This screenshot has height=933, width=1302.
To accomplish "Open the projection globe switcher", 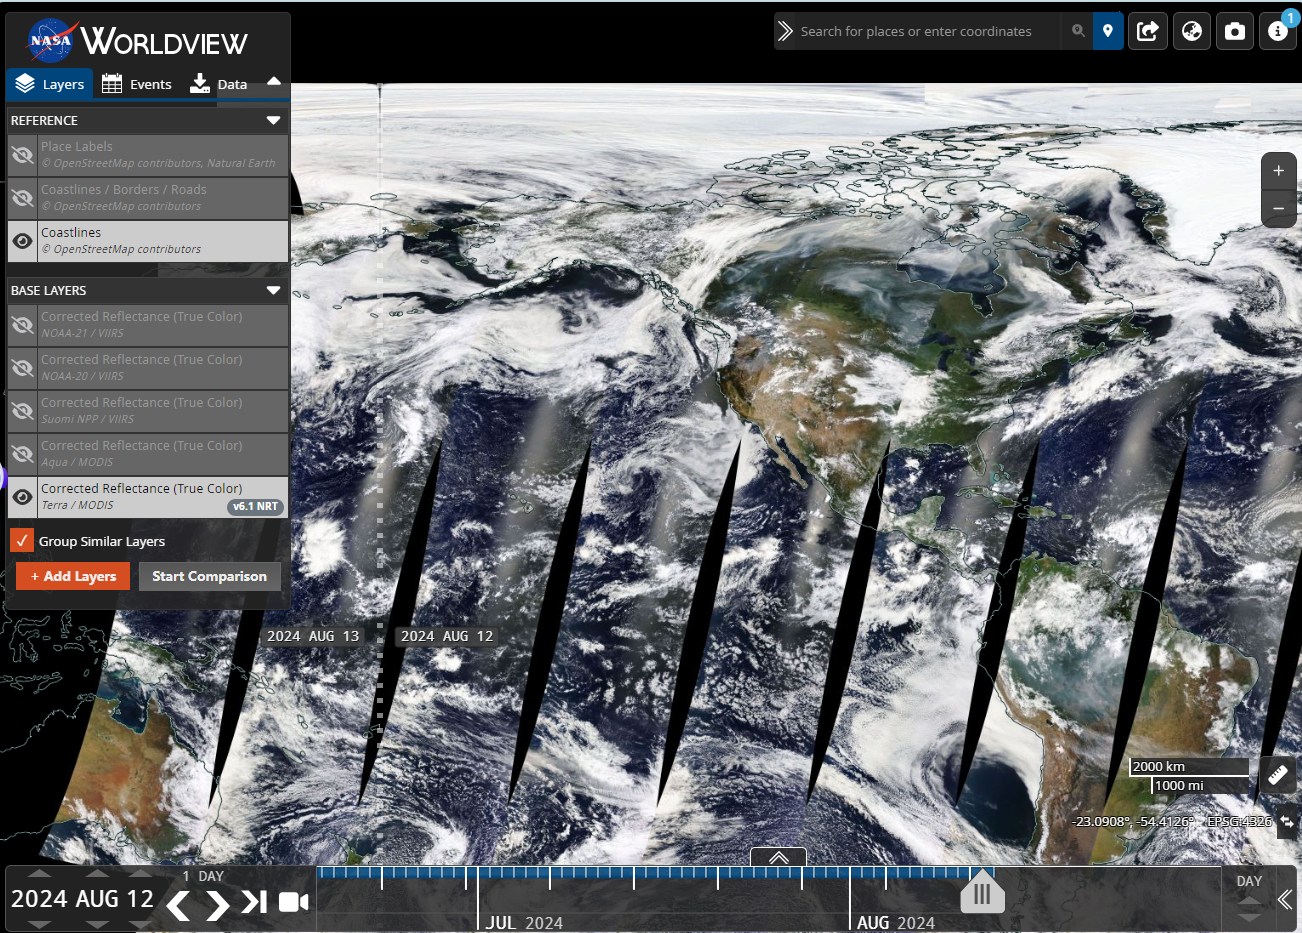I will (x=1191, y=31).
